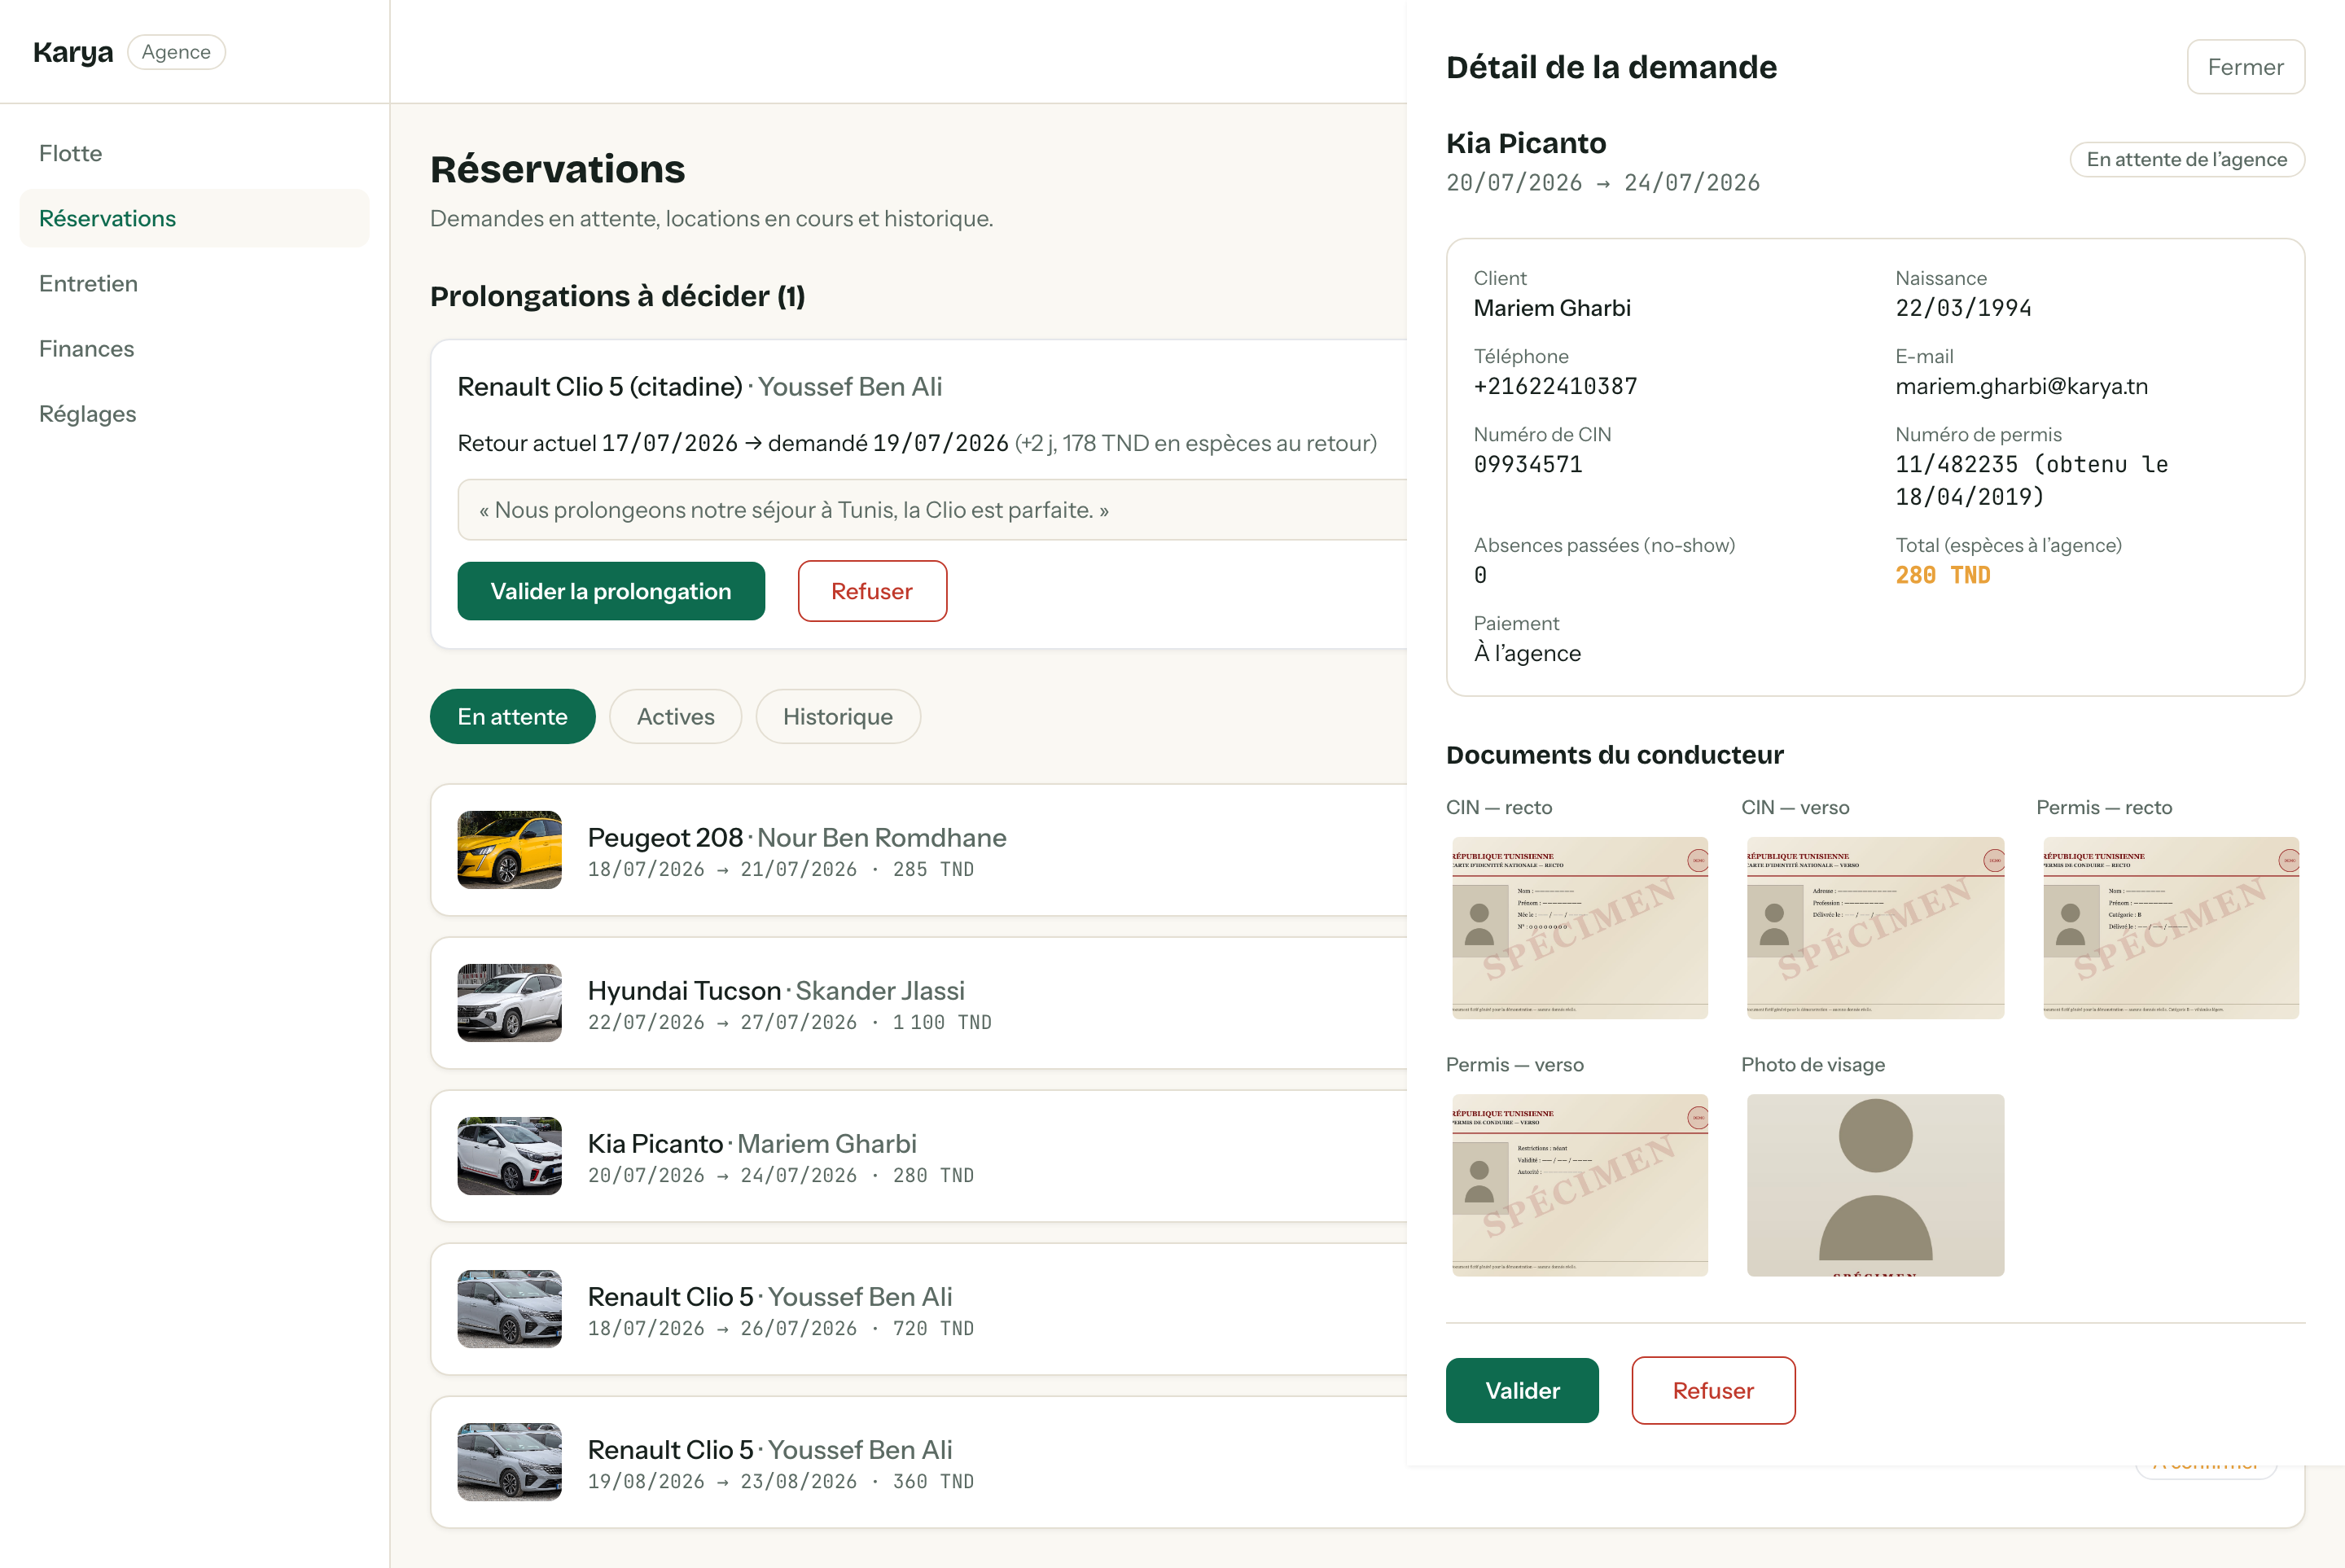
Task: Click the Kia Picanto detail panel title
Action: pos(1526,143)
